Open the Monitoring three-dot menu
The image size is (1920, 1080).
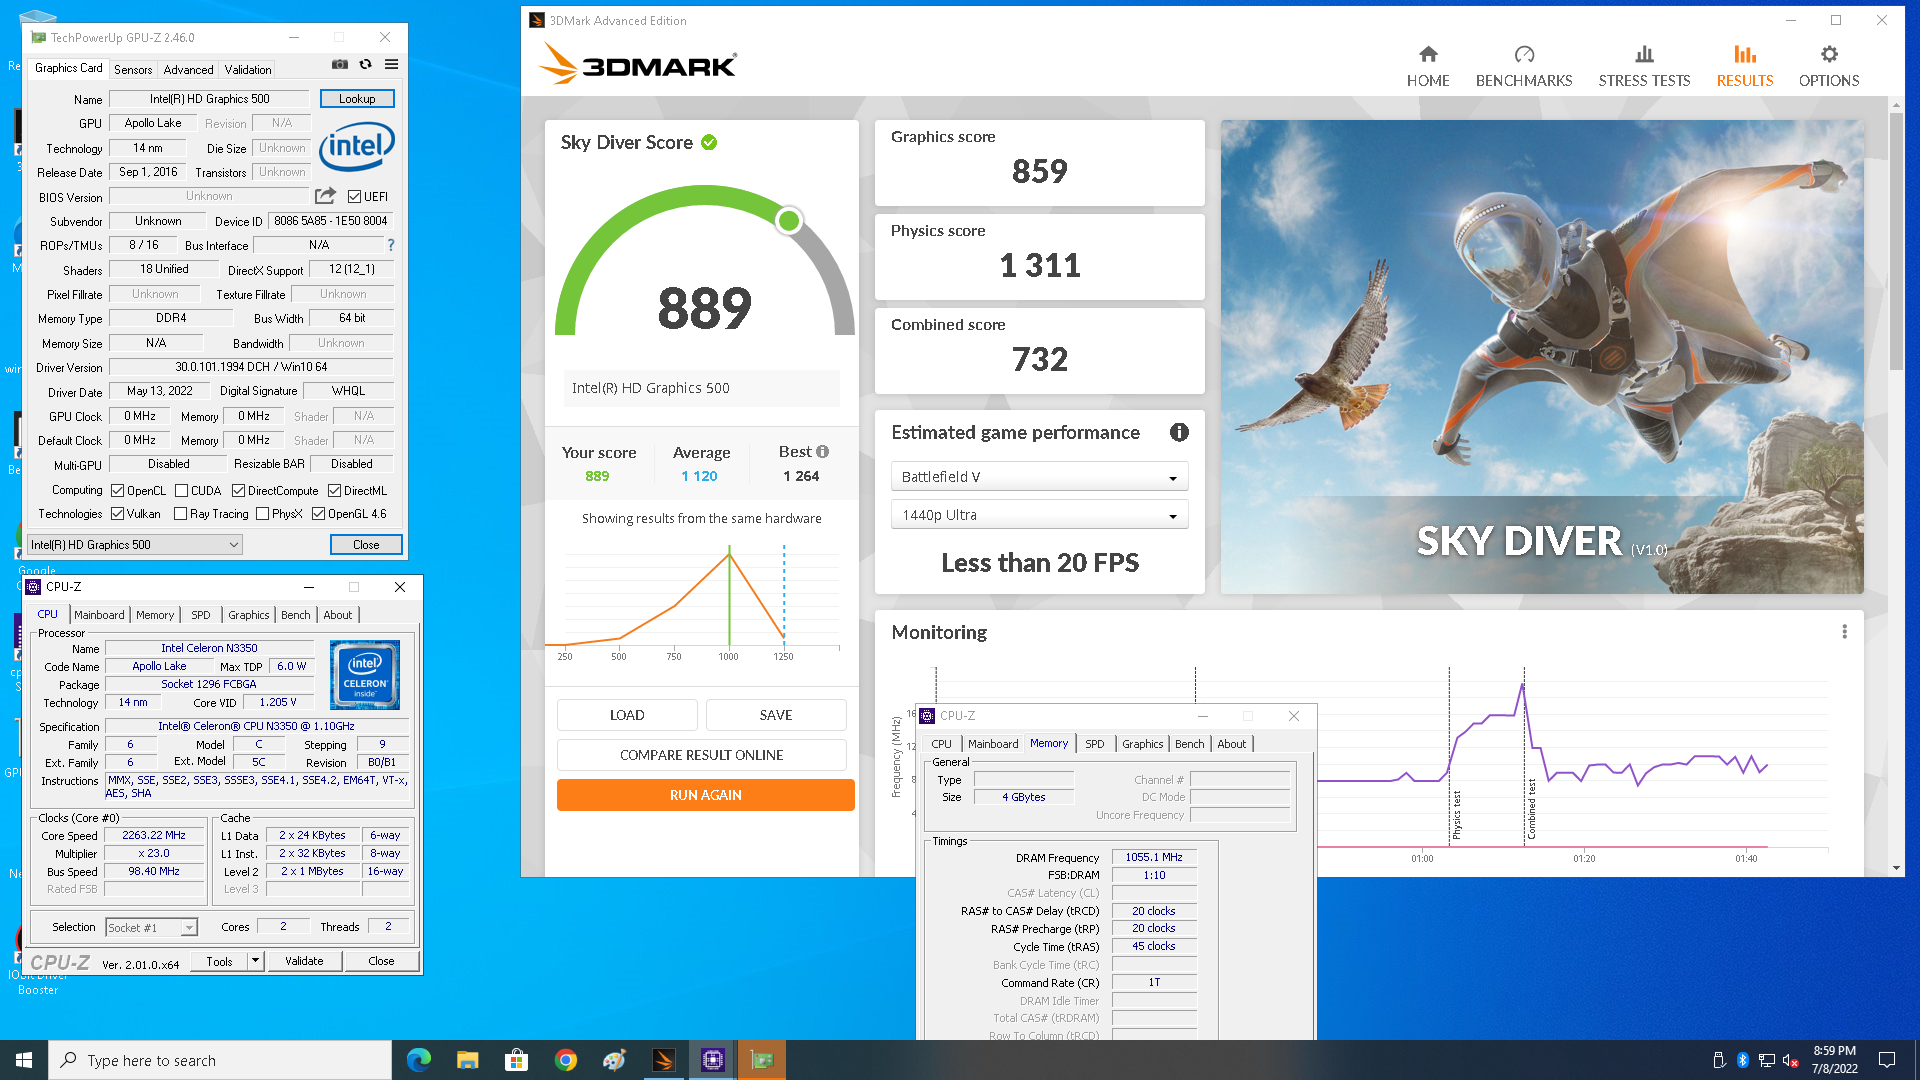(x=1845, y=632)
